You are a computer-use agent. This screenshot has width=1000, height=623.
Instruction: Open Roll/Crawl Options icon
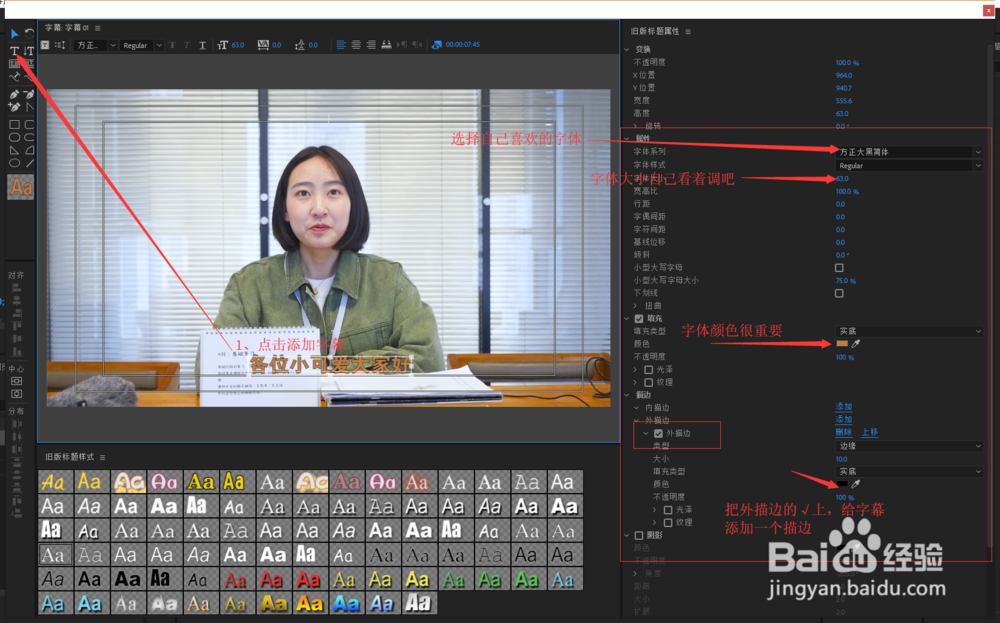[x=60, y=45]
